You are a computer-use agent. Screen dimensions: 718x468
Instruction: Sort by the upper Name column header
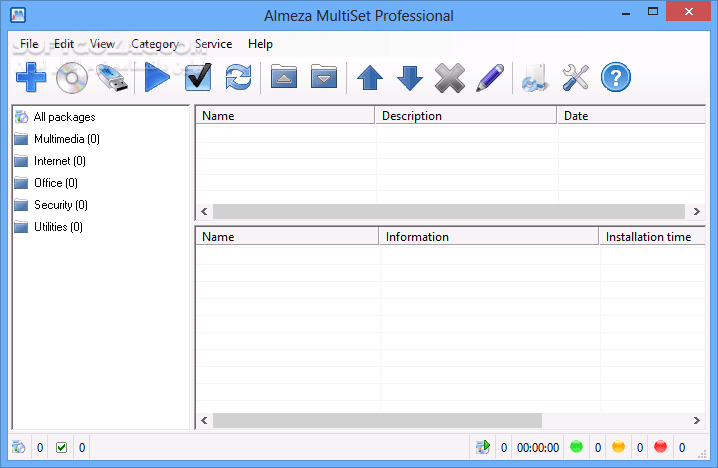tap(285, 116)
